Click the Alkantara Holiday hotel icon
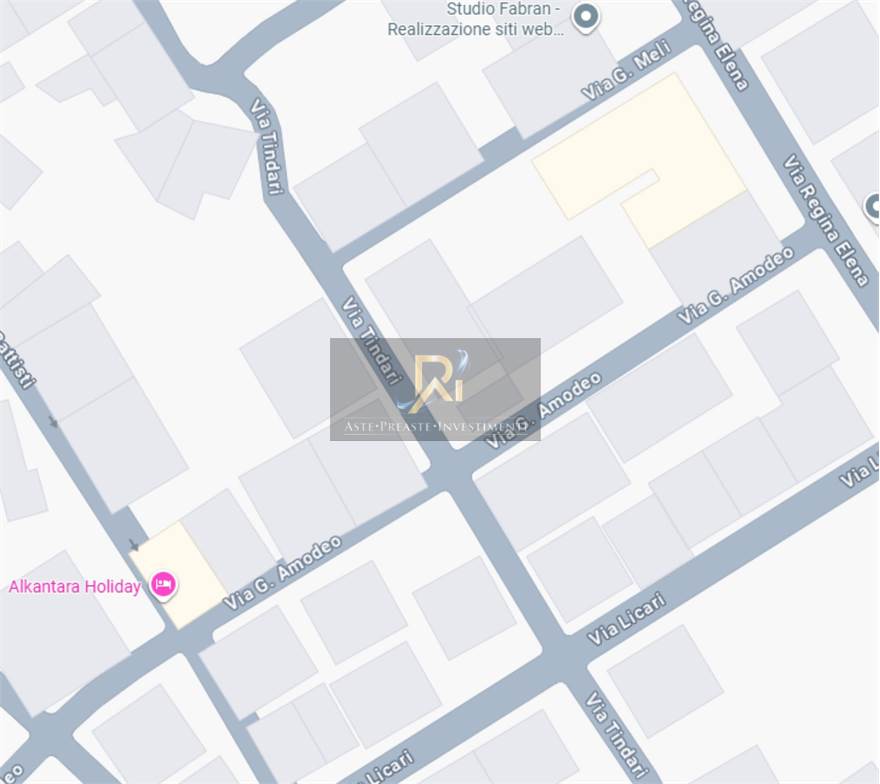Screen dimensions: 880x784 [164, 585]
